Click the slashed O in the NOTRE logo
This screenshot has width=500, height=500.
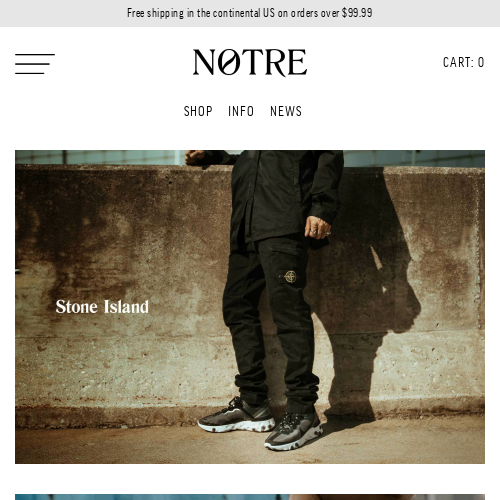click(230, 62)
